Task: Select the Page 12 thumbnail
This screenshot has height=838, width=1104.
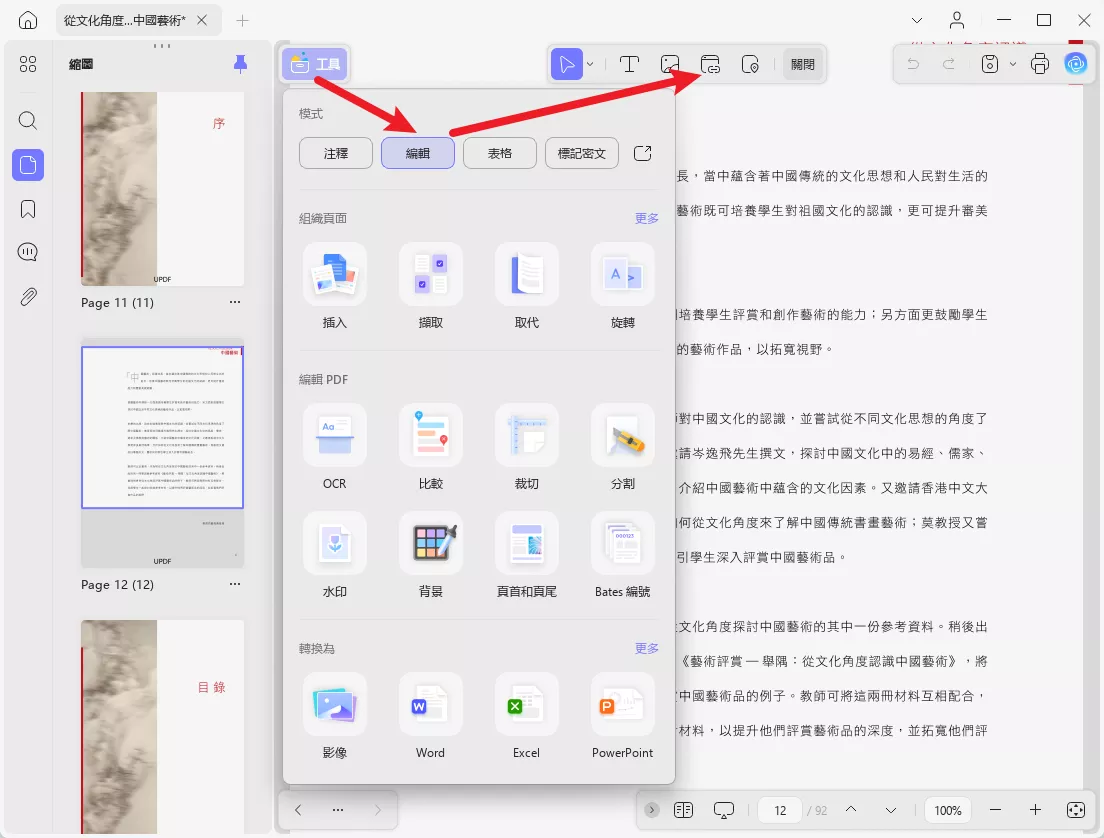Action: (163, 456)
